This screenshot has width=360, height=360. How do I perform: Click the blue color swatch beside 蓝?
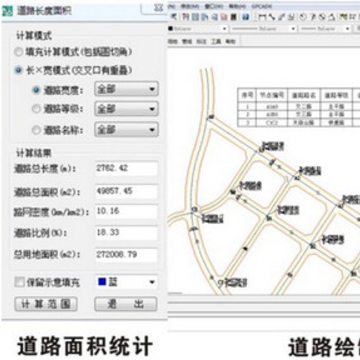pyautogui.click(x=102, y=282)
